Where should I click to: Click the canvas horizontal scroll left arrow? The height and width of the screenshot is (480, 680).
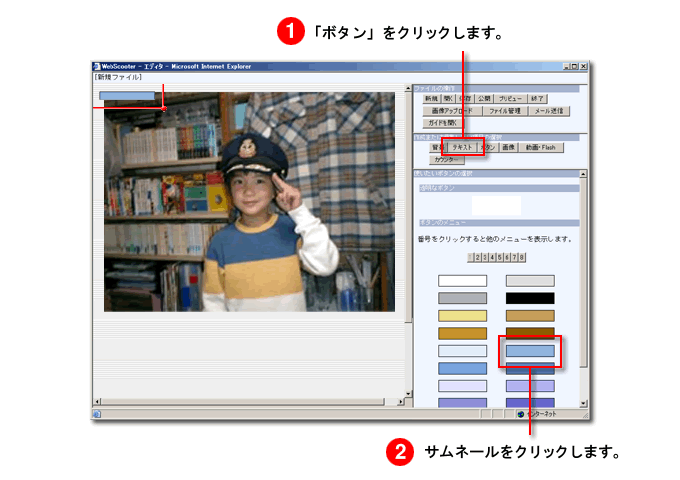pos(97,402)
